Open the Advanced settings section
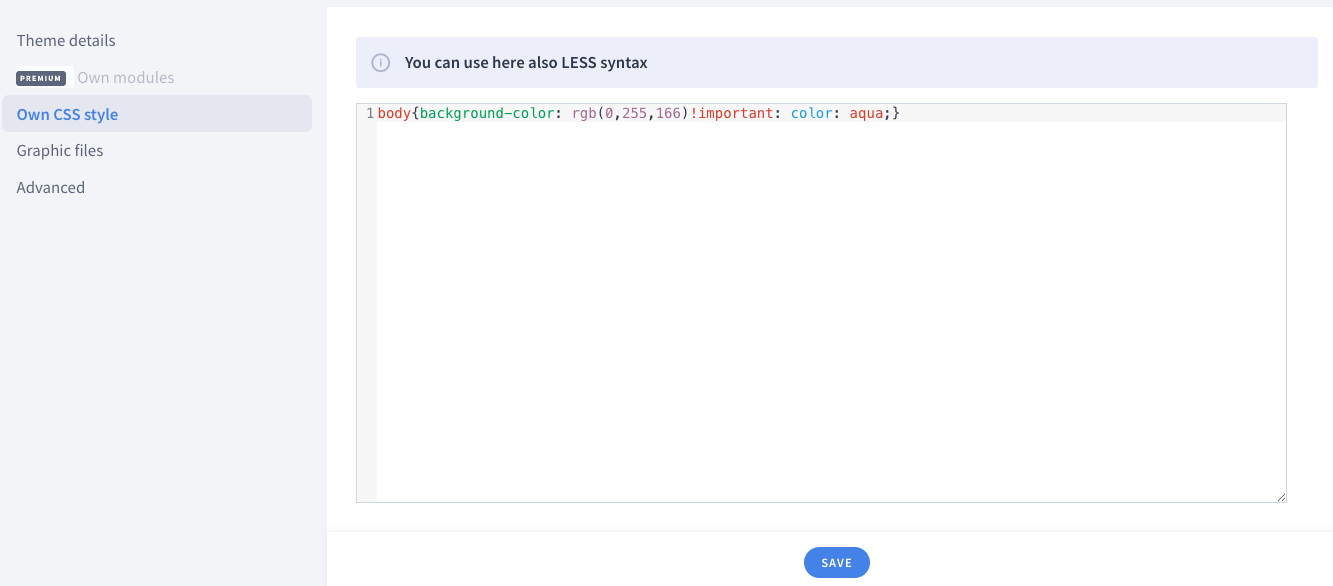1333x586 pixels. pos(50,187)
